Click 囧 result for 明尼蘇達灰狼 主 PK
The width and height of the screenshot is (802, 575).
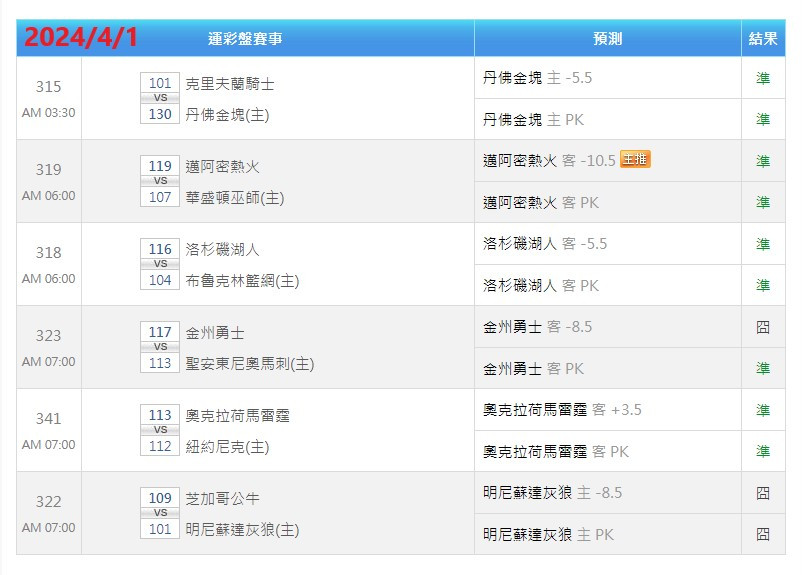(x=763, y=535)
